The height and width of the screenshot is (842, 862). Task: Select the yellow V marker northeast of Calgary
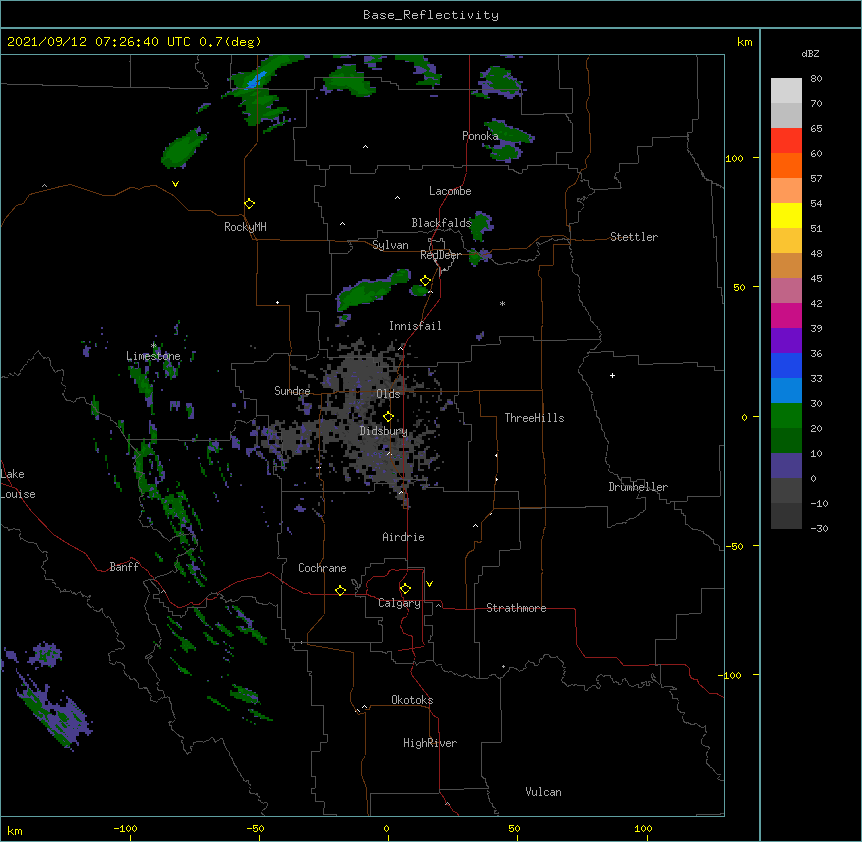coord(429,584)
